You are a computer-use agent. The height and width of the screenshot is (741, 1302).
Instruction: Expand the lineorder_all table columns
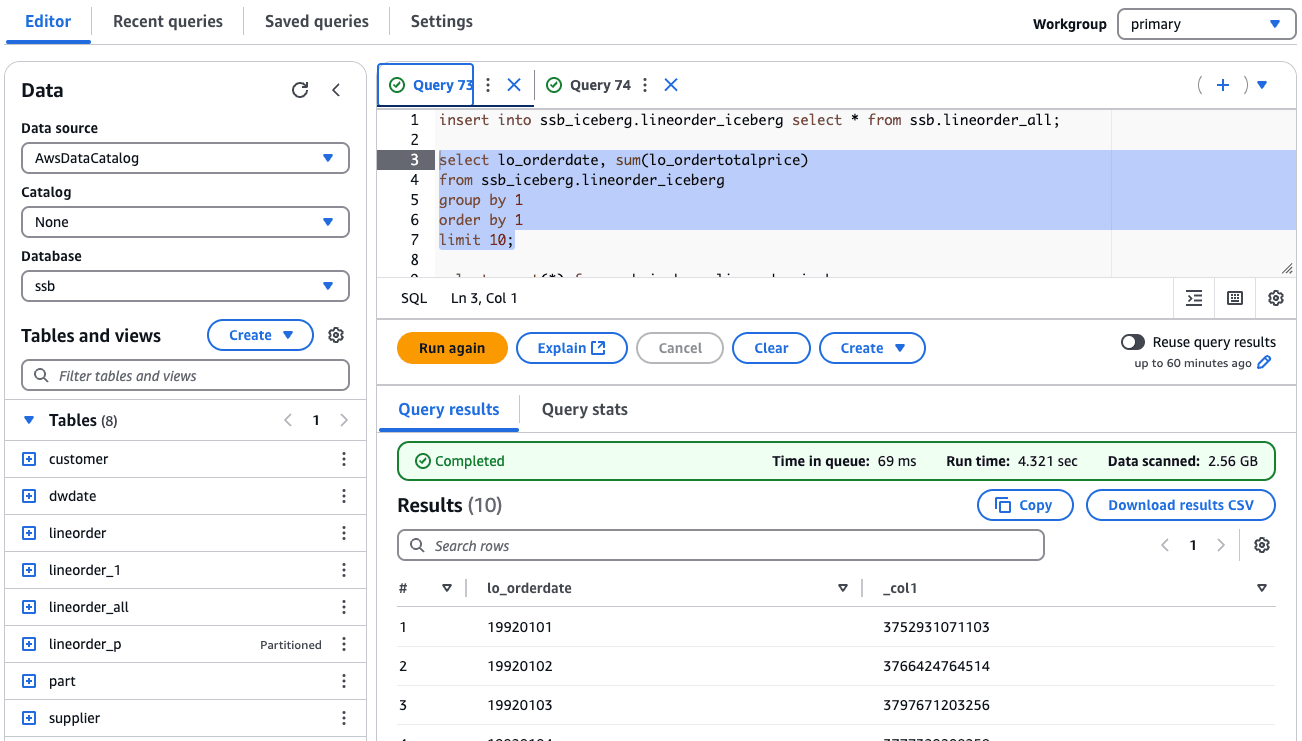pyautogui.click(x=29, y=607)
